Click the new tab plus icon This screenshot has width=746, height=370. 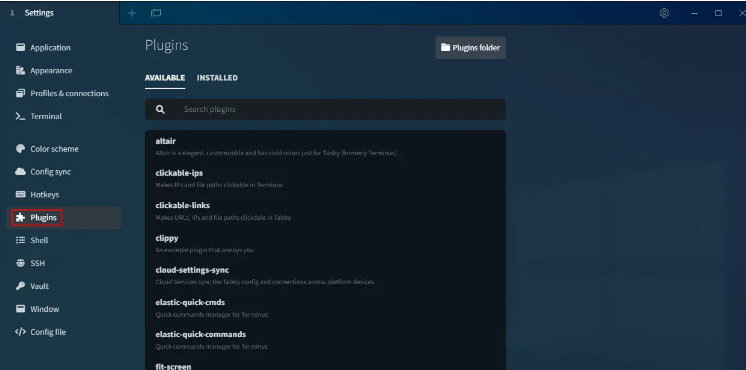click(132, 13)
